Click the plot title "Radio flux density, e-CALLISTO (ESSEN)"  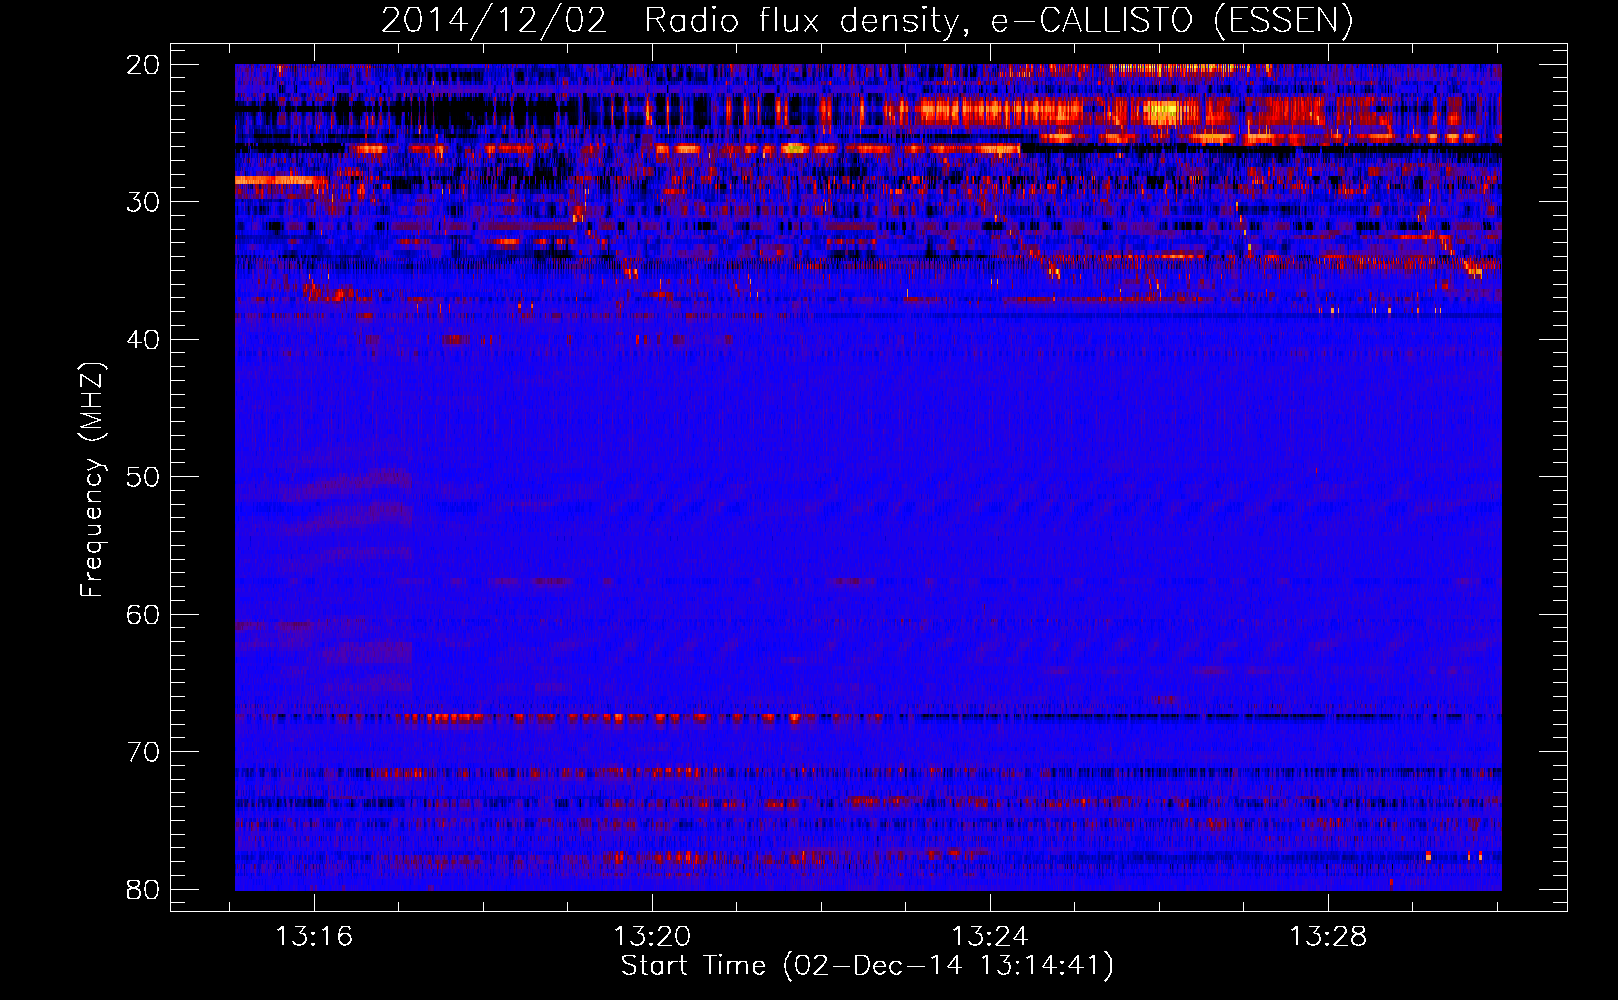998,21
